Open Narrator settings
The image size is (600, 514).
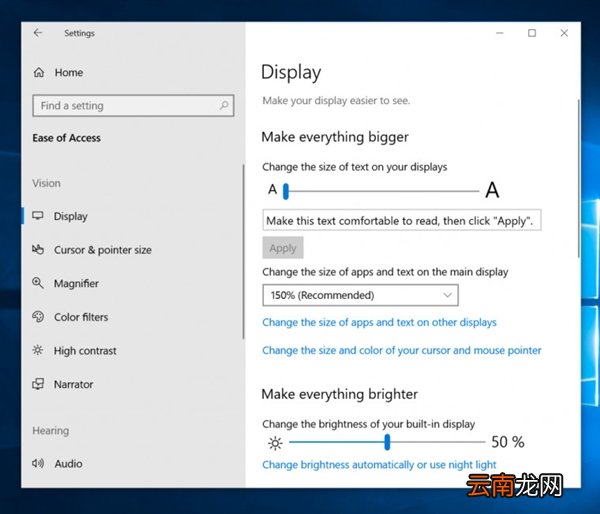pyautogui.click(x=132, y=384)
